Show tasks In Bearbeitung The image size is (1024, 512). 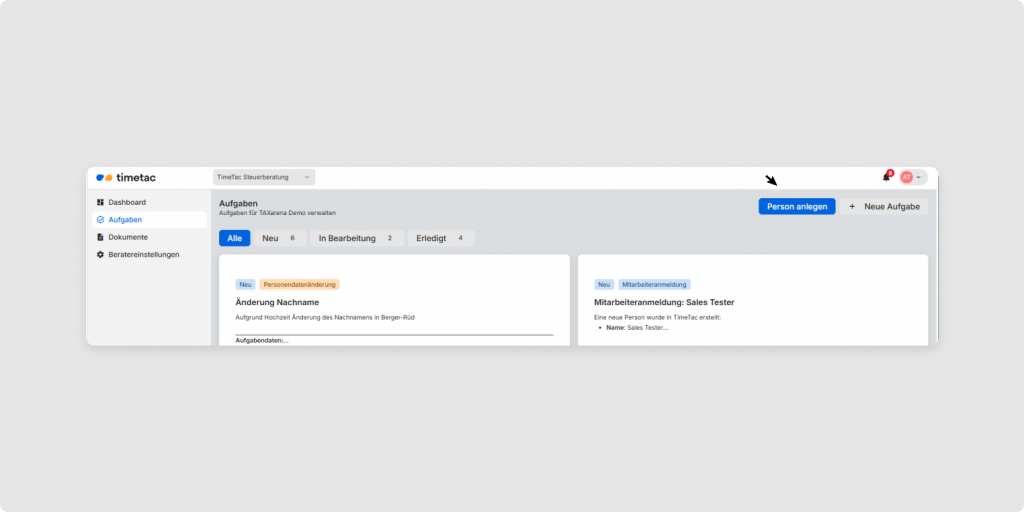click(357, 238)
